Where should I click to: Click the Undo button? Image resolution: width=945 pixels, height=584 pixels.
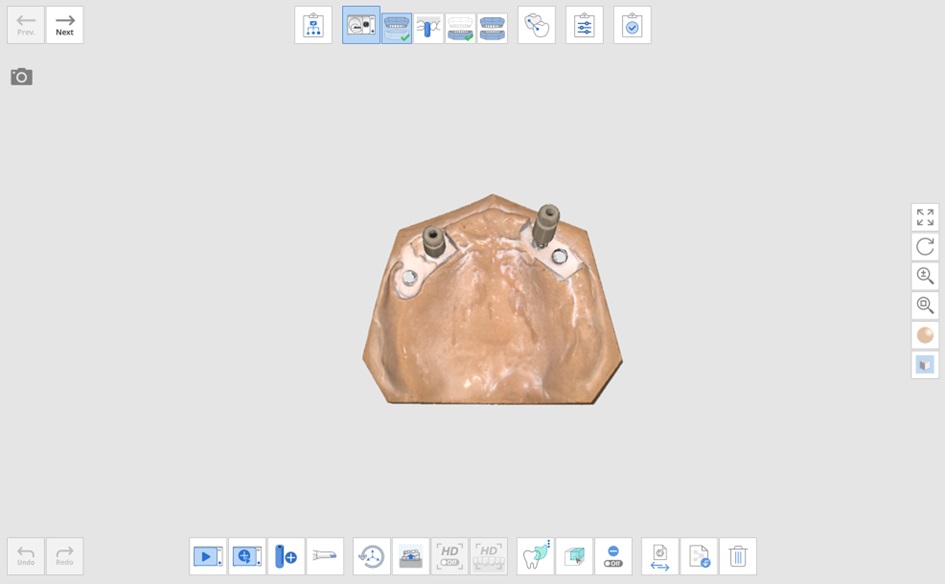[x=26, y=556]
